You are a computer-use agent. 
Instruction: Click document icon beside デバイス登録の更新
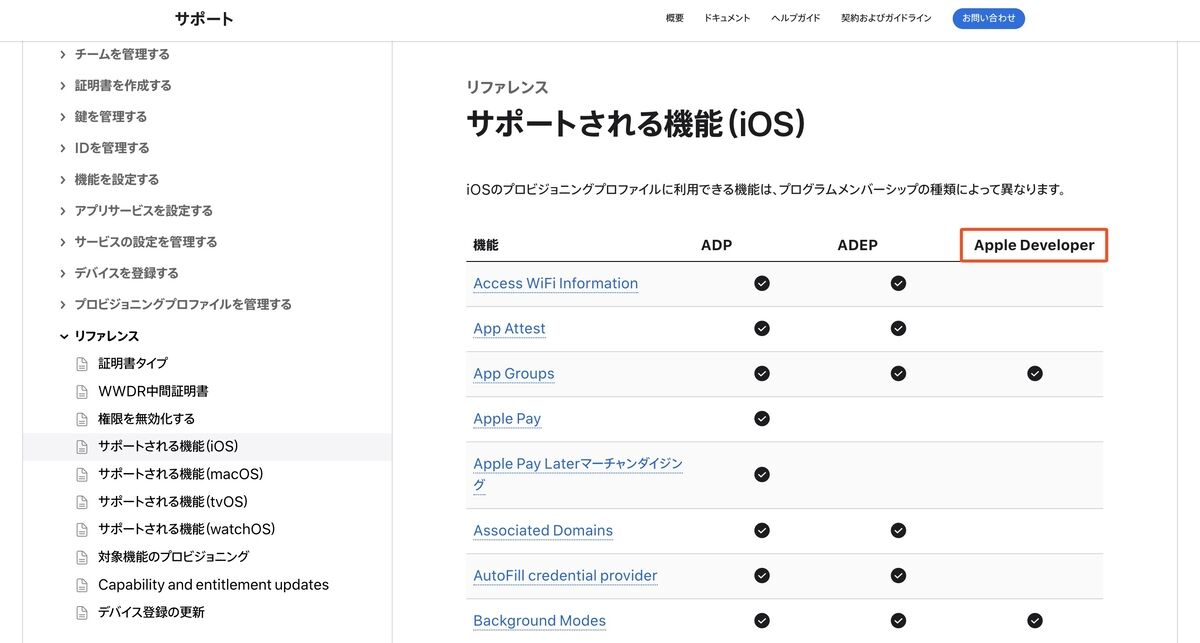82,612
